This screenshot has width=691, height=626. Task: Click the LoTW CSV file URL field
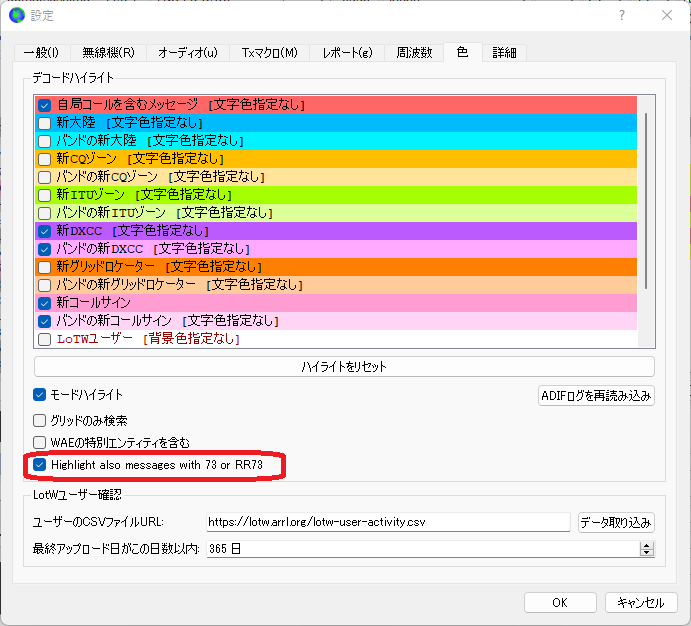388,522
